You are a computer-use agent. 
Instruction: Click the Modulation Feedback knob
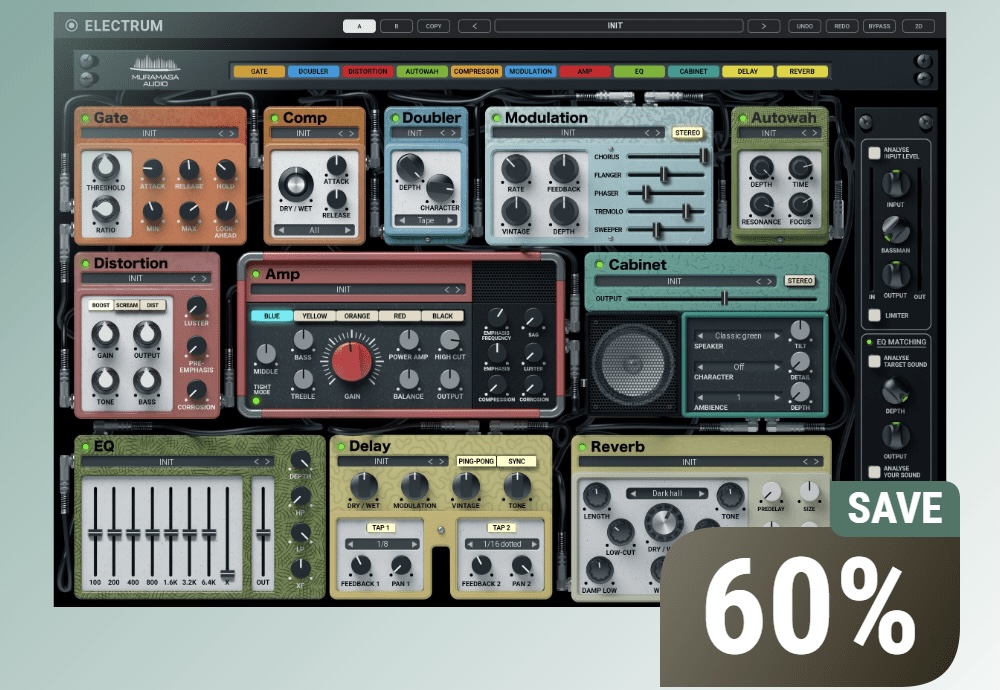tap(563, 169)
